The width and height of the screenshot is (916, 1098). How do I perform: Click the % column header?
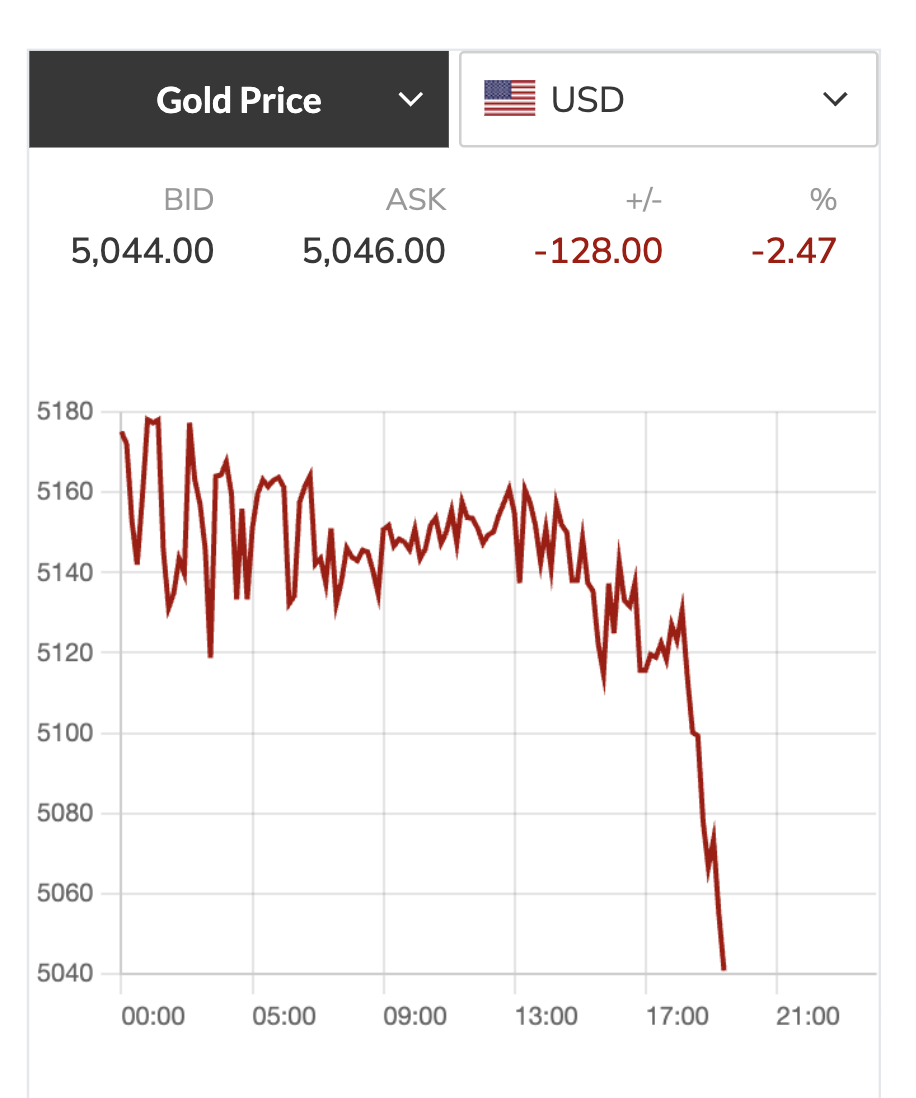click(823, 200)
